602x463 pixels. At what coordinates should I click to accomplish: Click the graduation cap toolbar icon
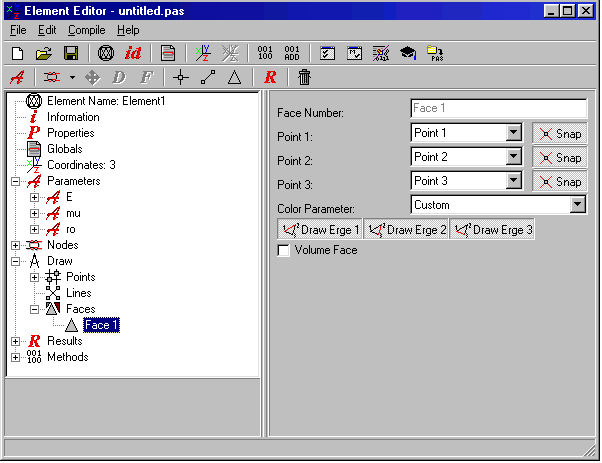pyautogui.click(x=408, y=52)
